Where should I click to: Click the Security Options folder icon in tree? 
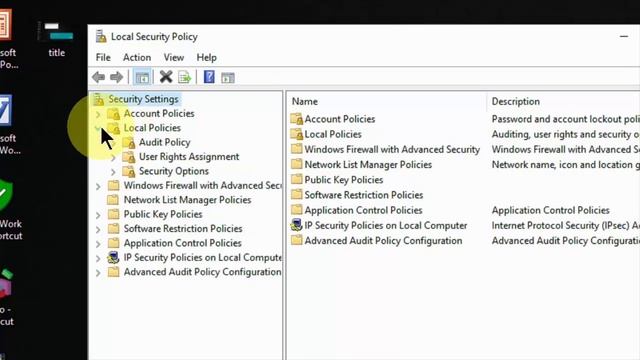coord(129,171)
